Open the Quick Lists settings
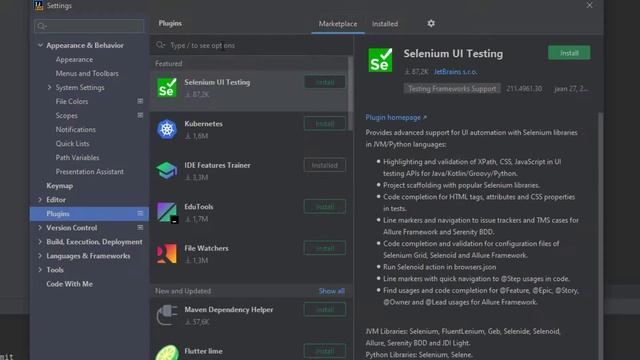The height and width of the screenshot is (360, 640). [72, 144]
